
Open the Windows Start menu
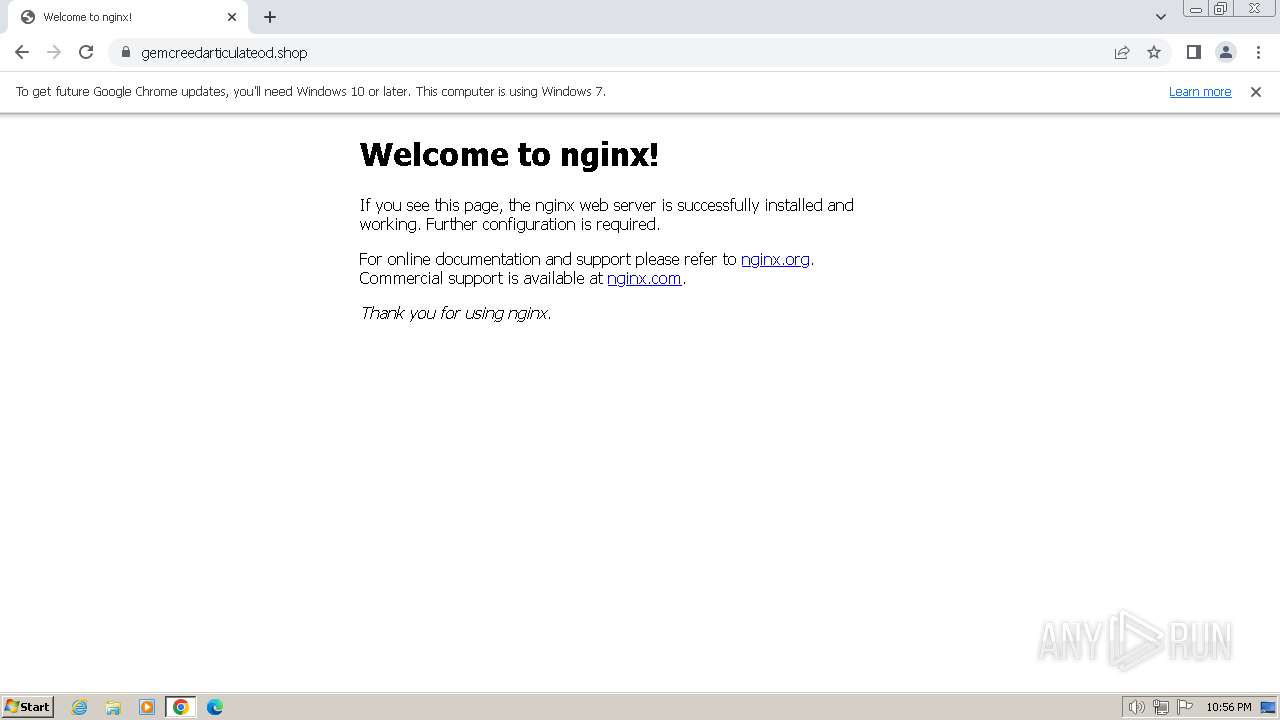click(x=27, y=707)
